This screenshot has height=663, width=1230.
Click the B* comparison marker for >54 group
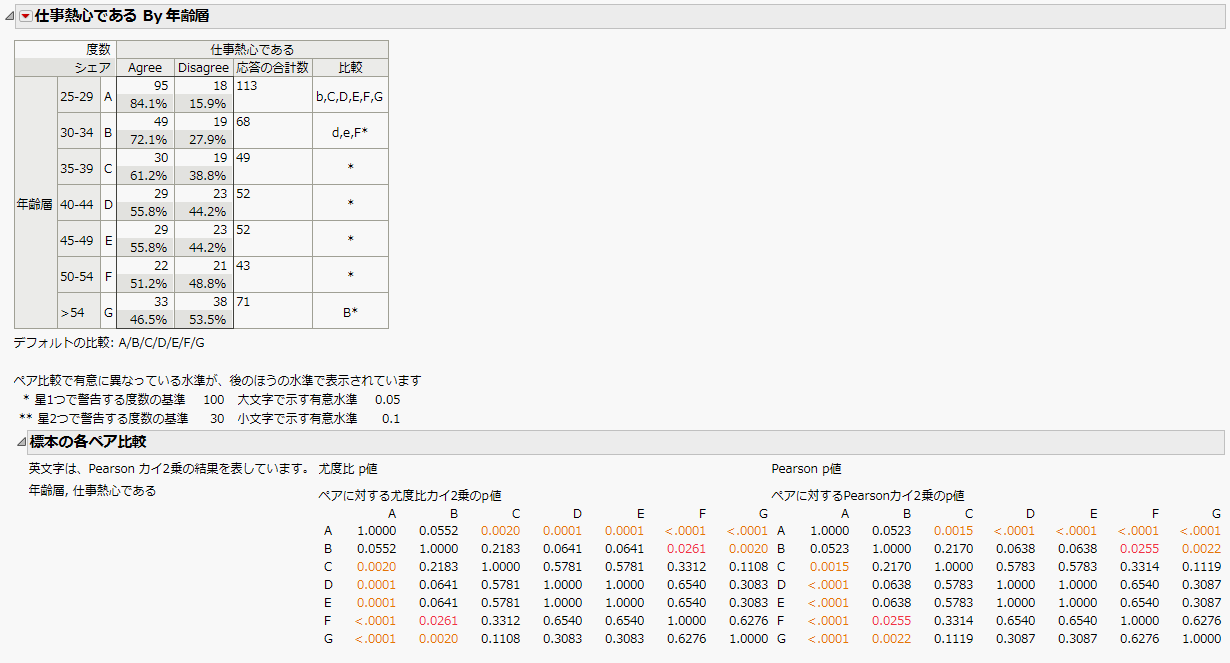349,309
